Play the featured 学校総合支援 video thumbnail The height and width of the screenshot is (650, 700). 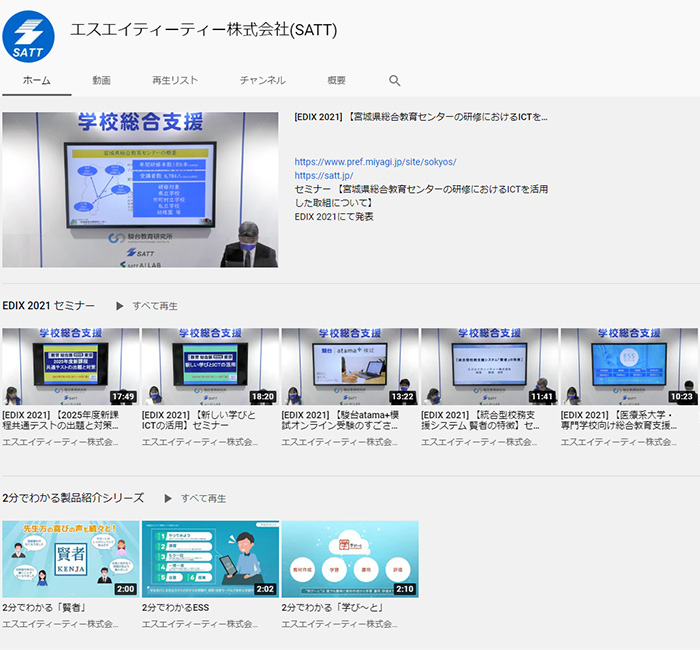[140, 190]
